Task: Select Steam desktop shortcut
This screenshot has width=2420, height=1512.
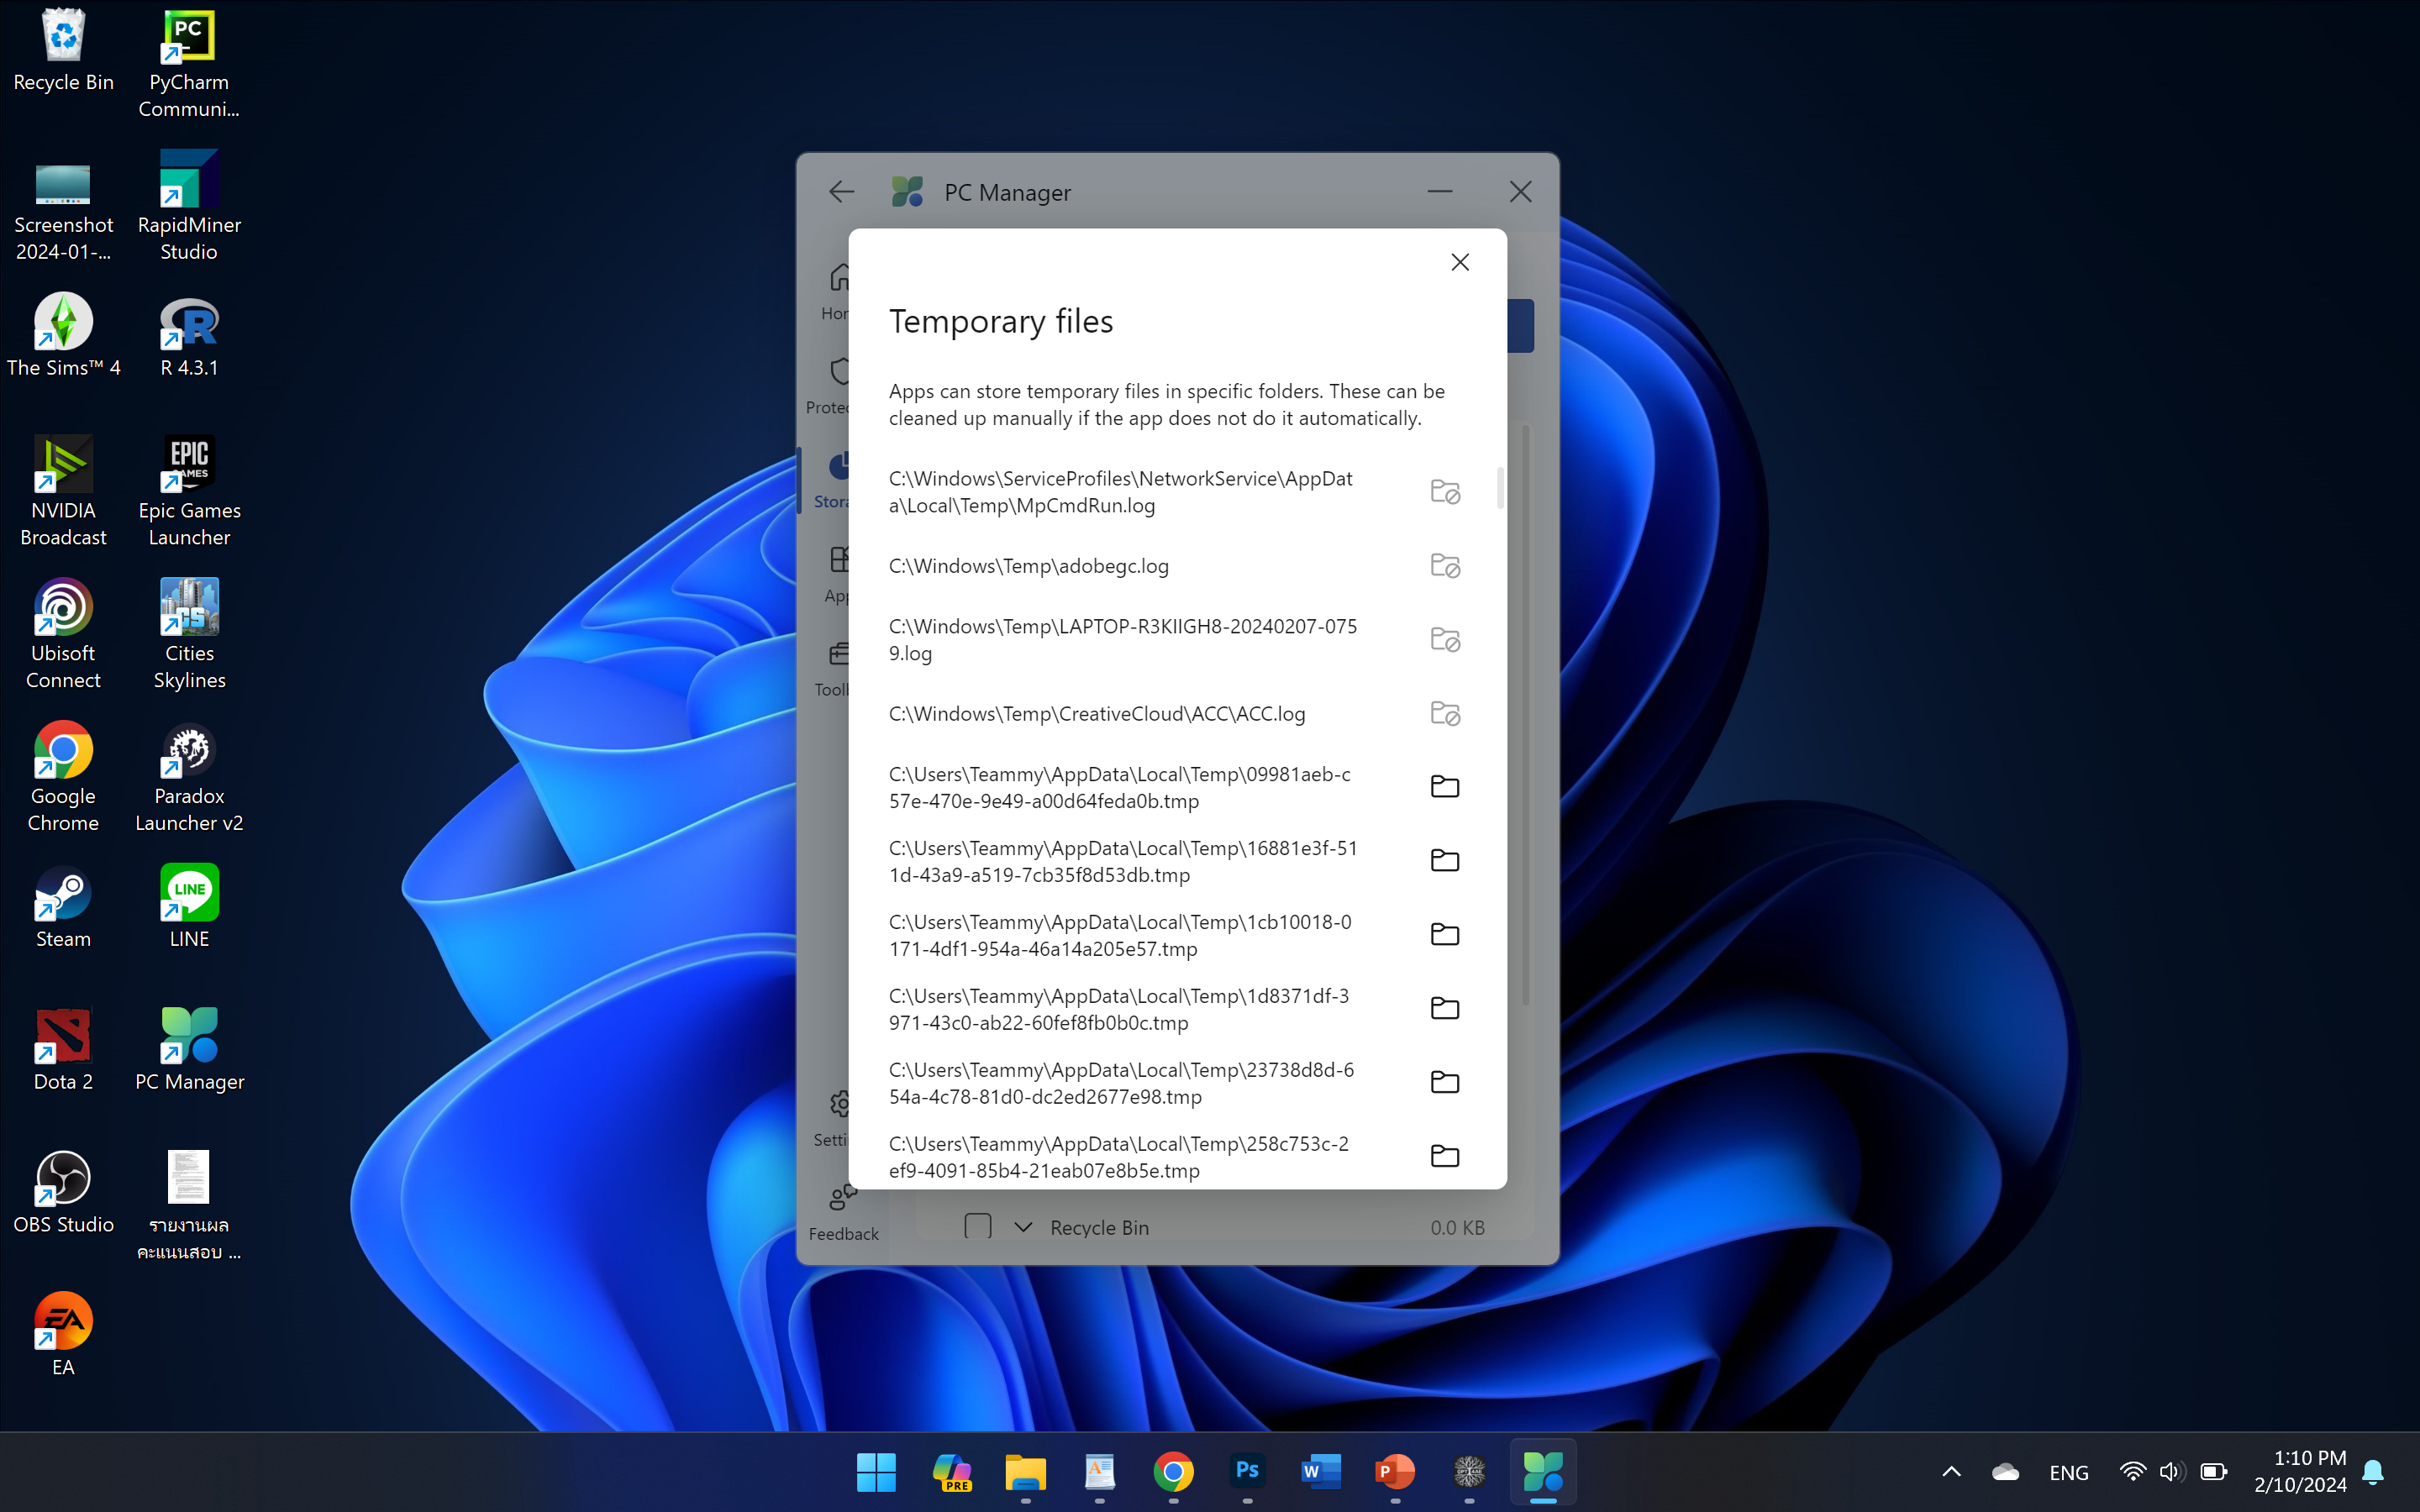Action: tap(63, 907)
